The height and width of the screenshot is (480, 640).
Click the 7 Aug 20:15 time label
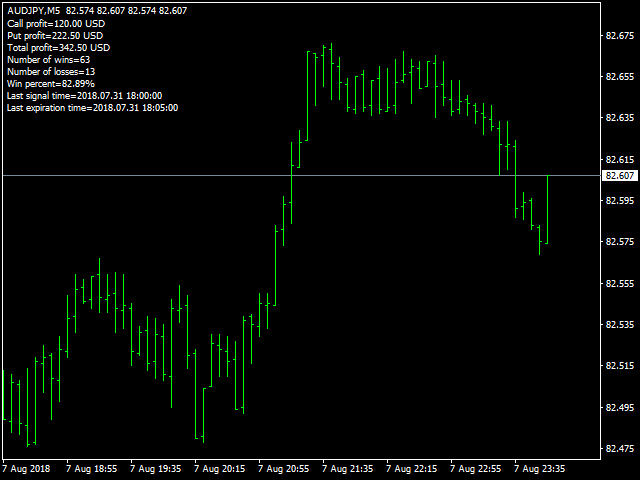click(x=220, y=469)
